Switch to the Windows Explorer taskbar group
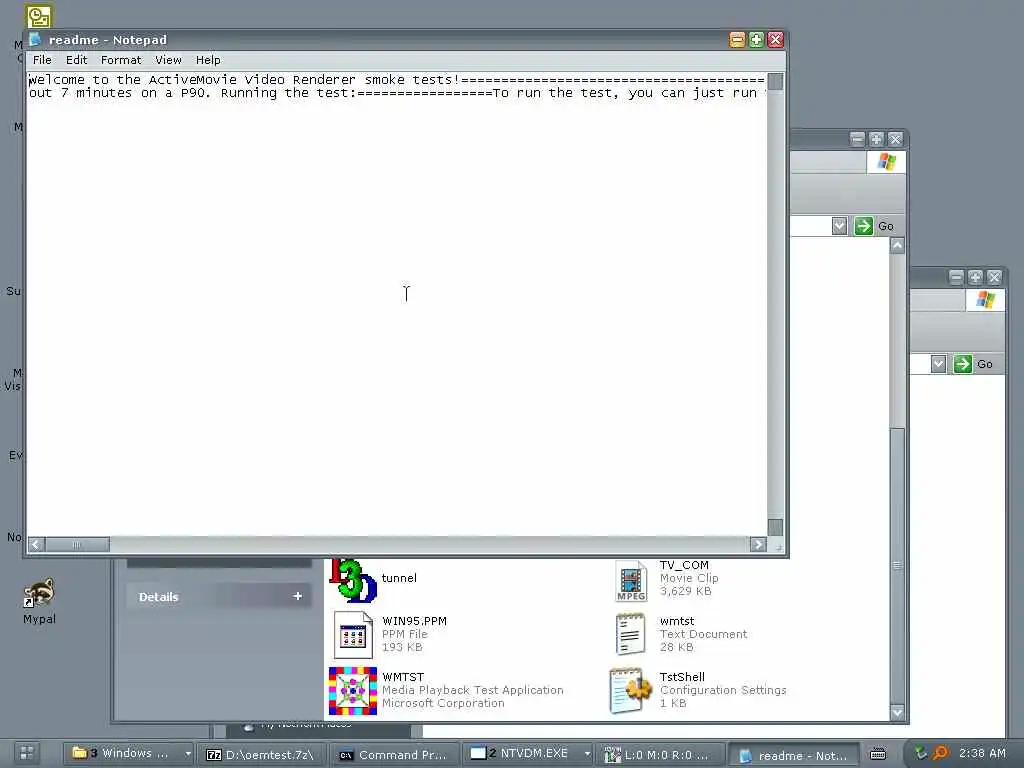 click(123, 754)
